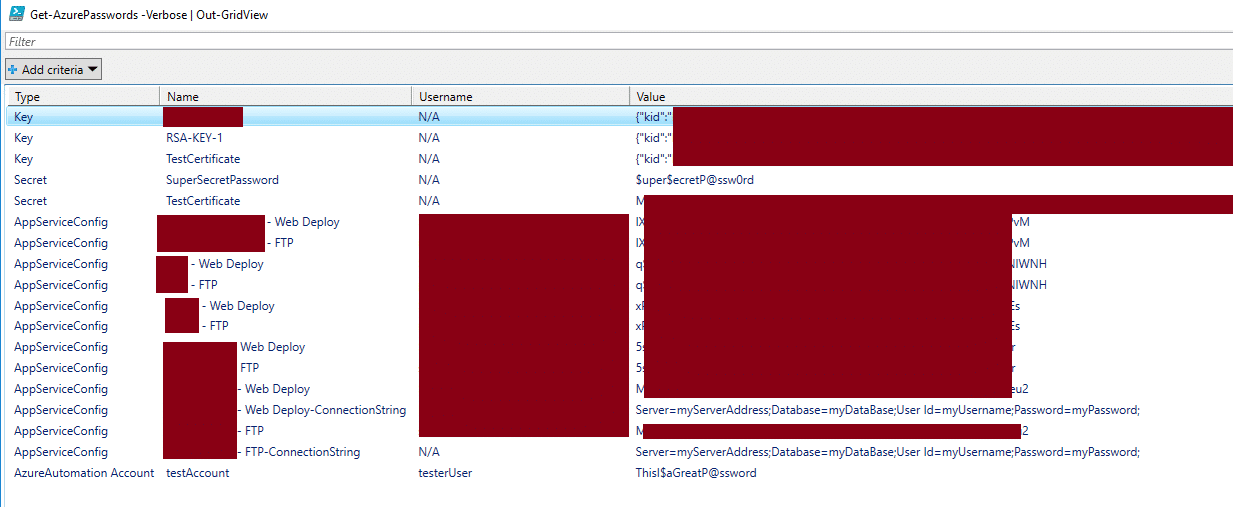
Task: Click inside the Filter search box
Action: pos(600,42)
